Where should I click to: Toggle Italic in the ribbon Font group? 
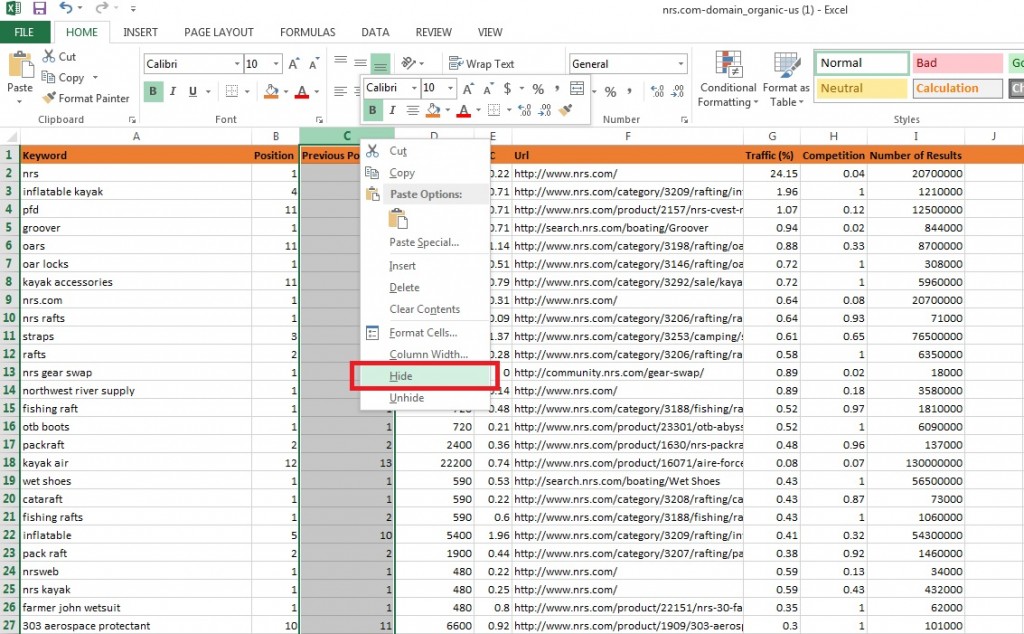[x=173, y=92]
